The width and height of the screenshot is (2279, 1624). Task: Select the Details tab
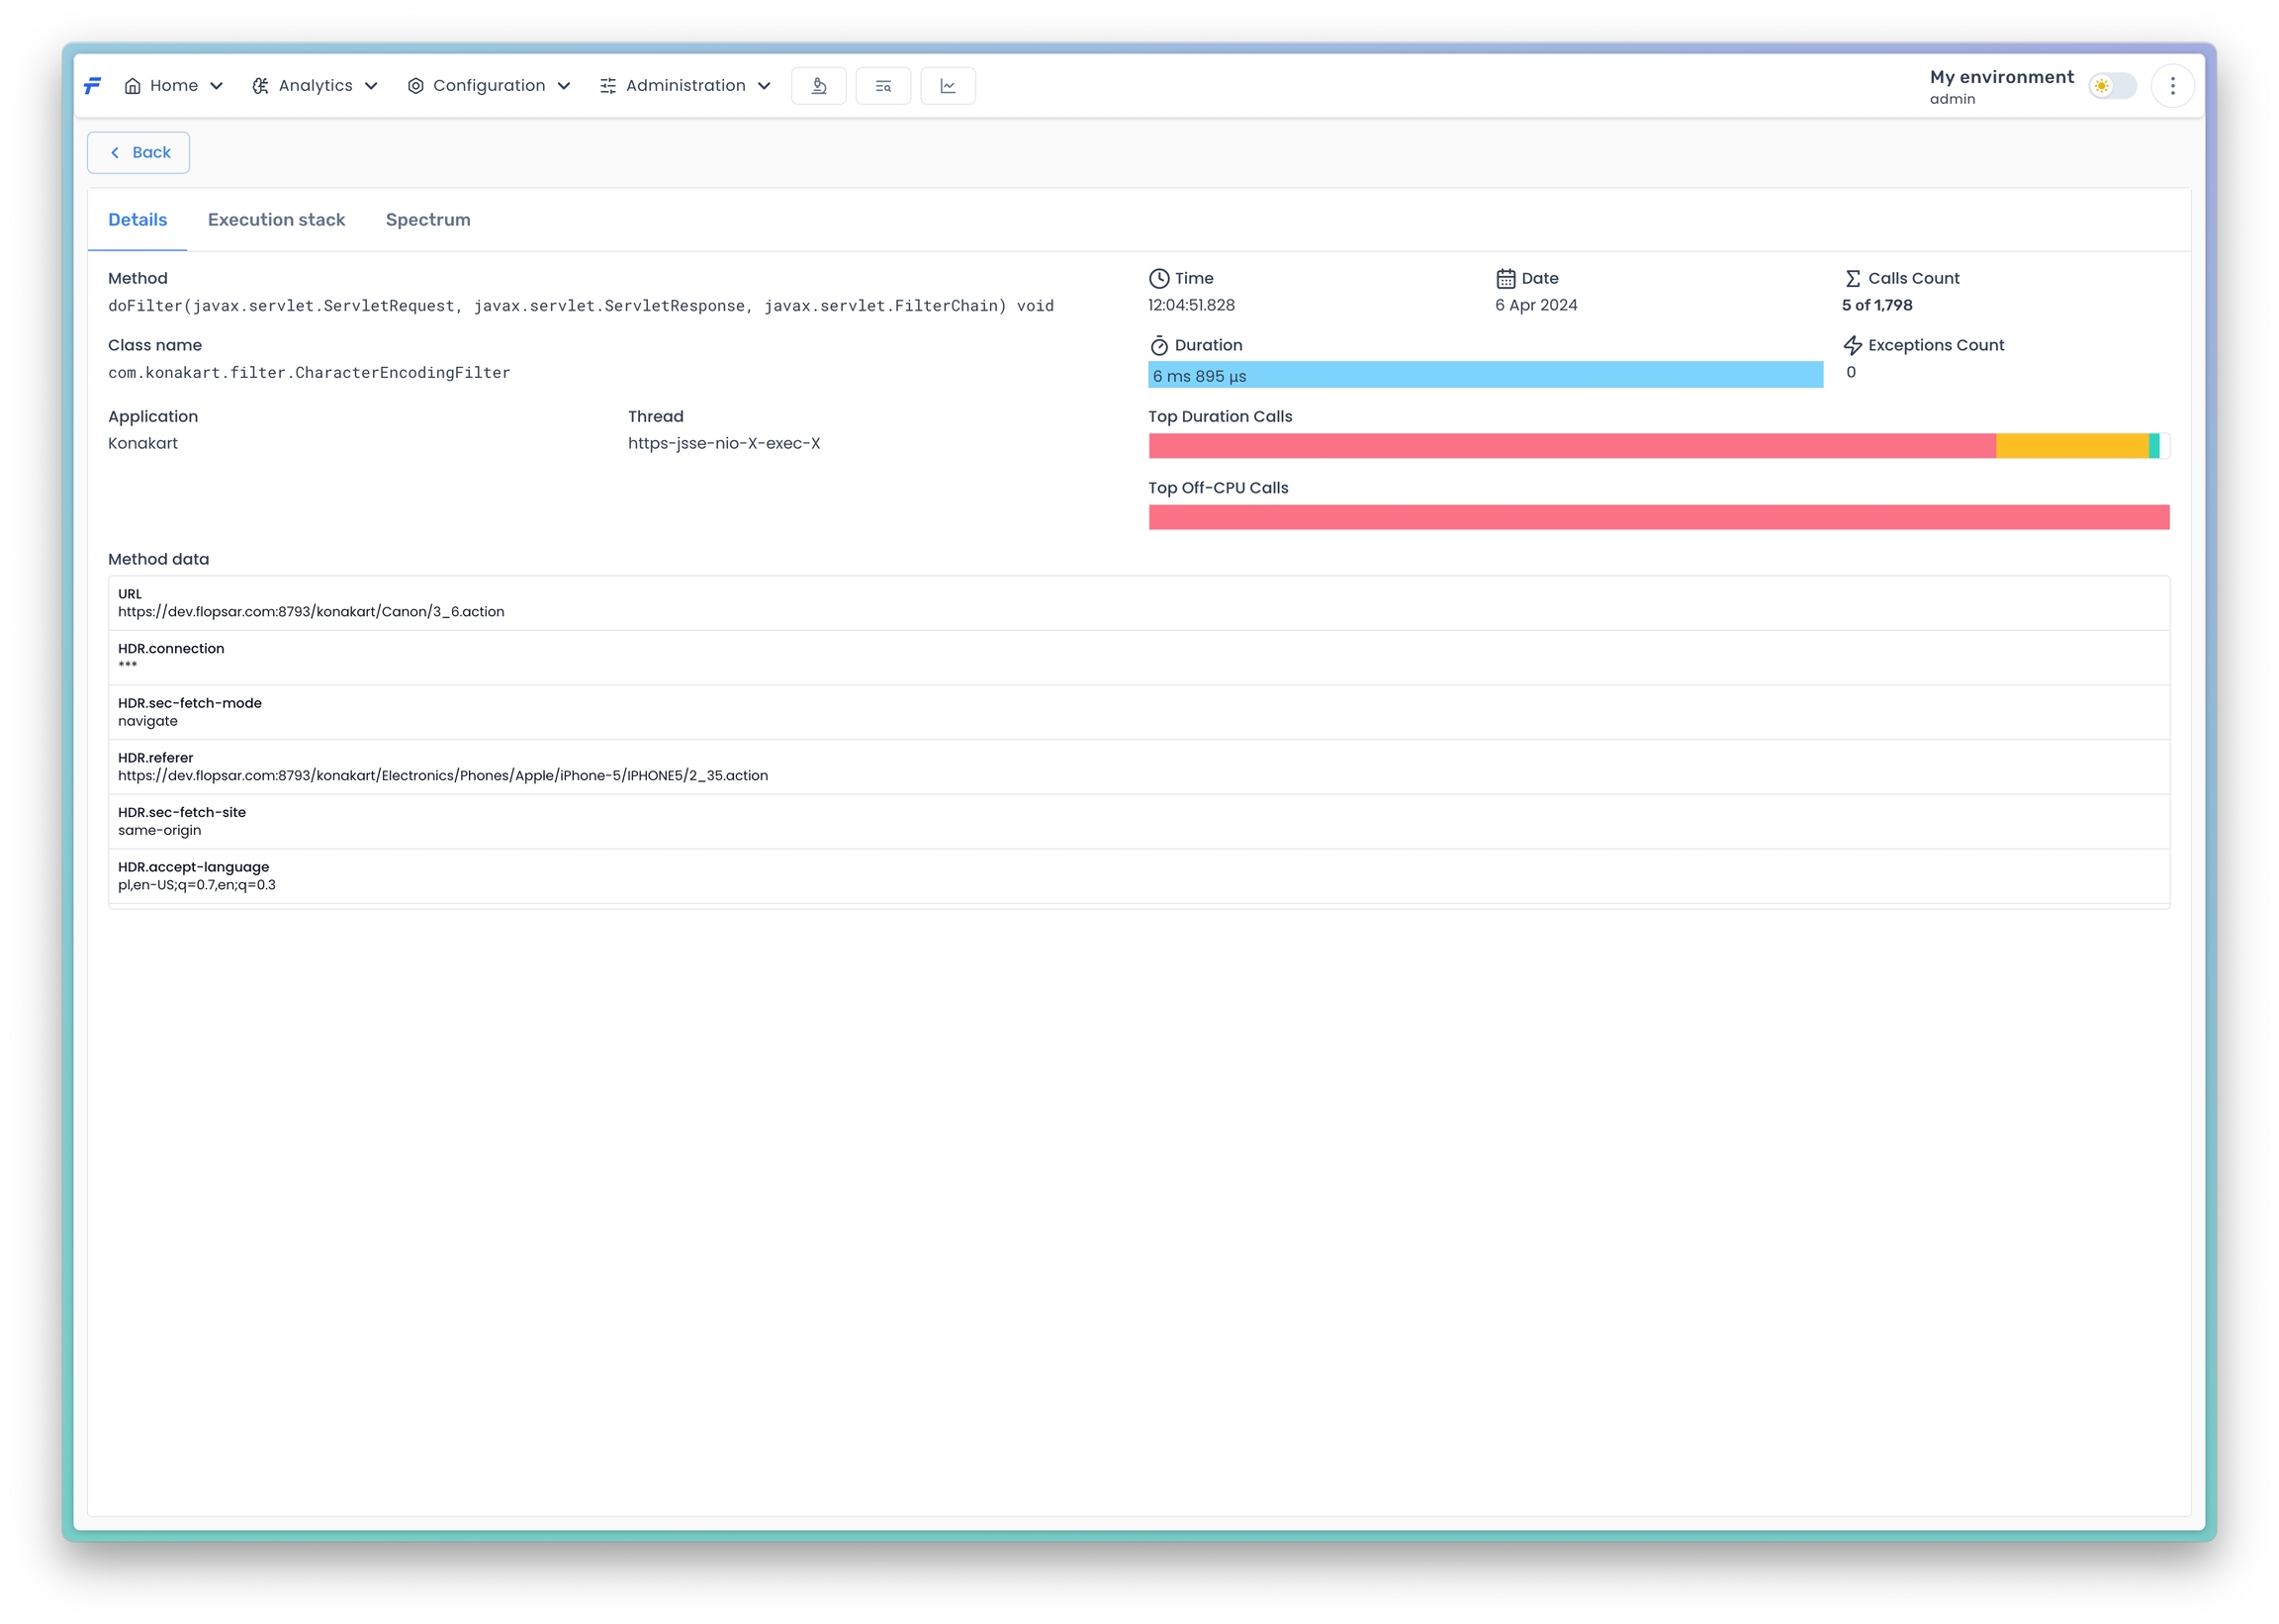(137, 220)
